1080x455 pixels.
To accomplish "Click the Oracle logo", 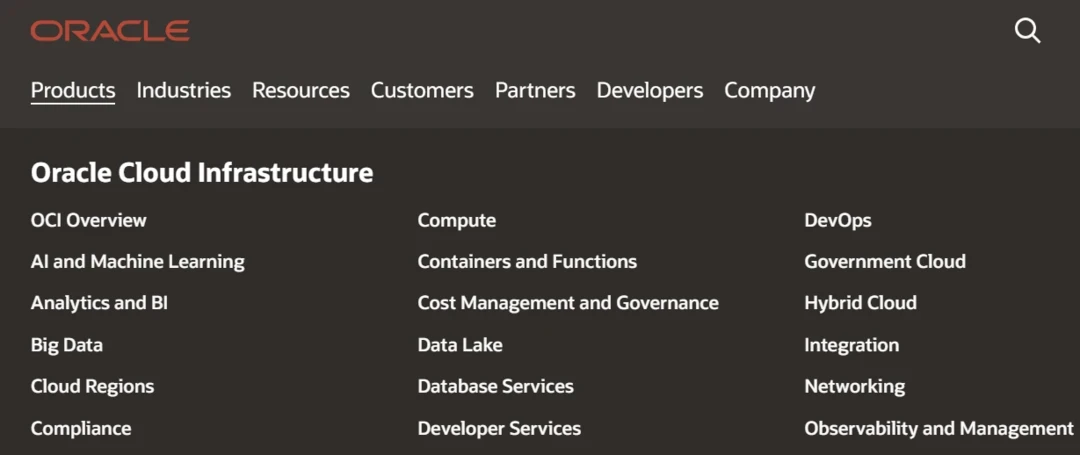I will pos(110,31).
